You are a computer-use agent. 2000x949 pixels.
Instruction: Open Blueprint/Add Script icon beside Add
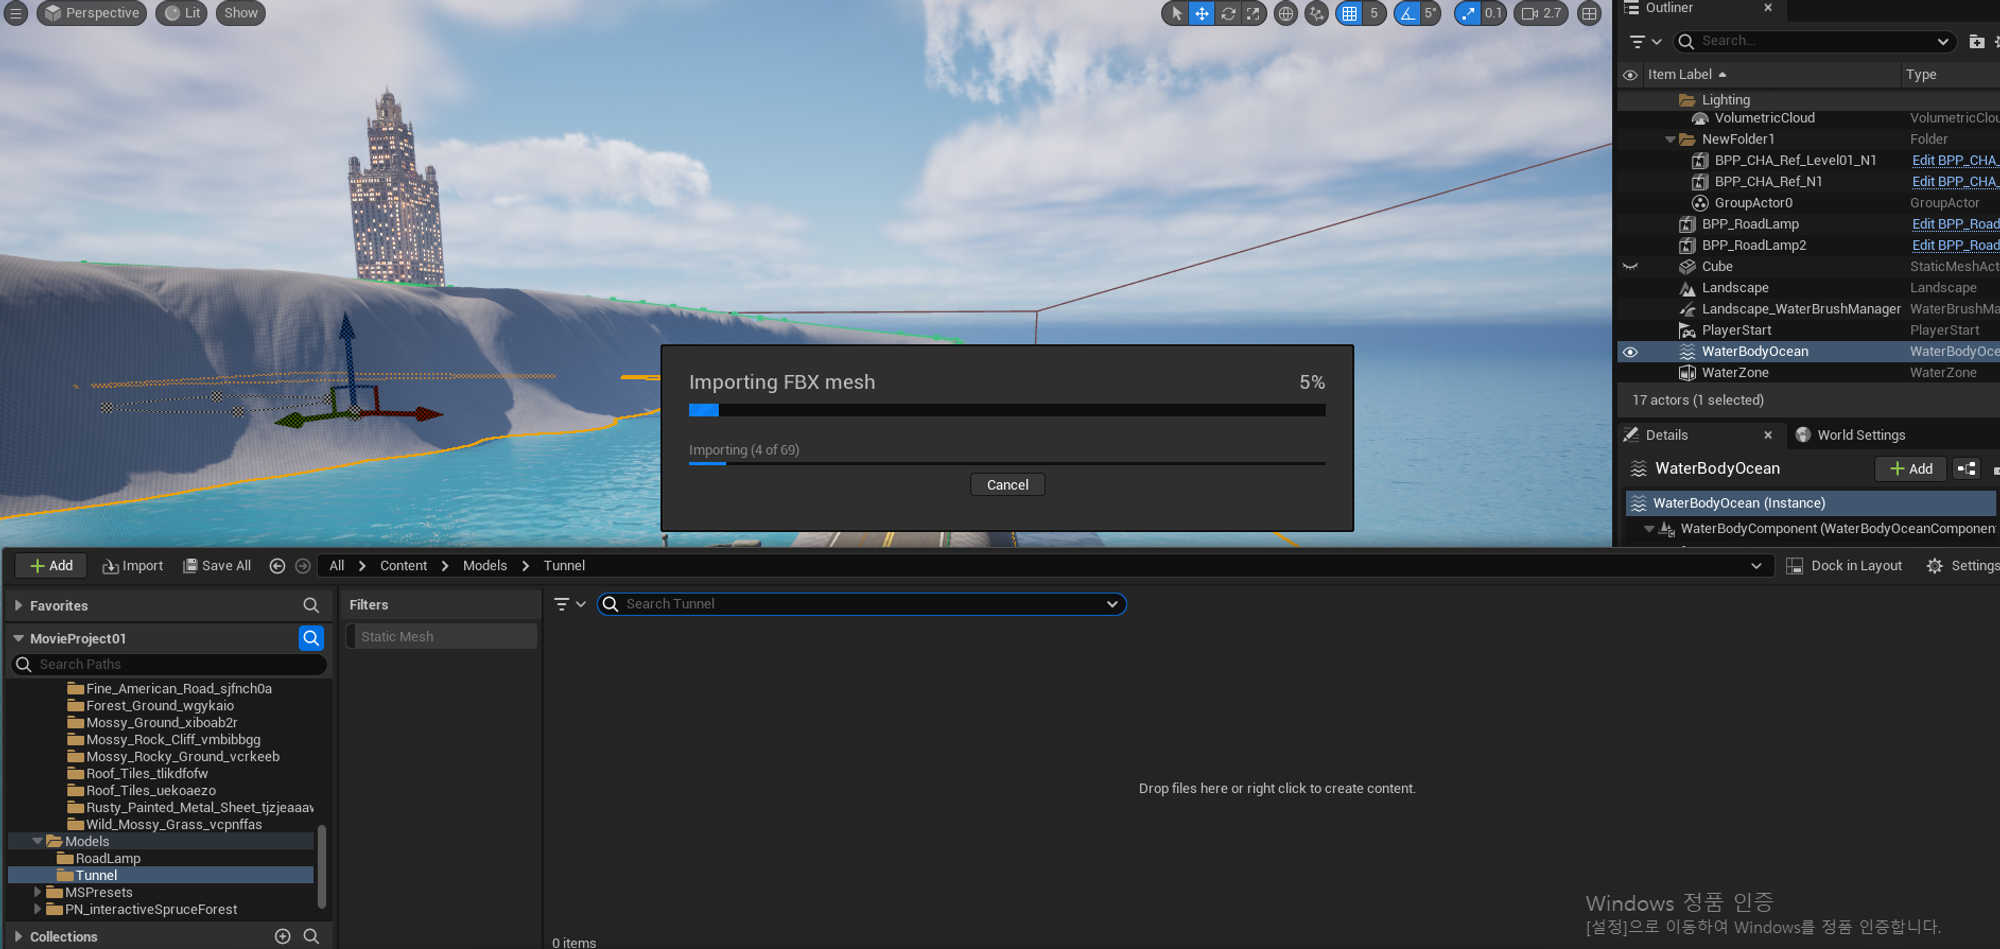click(1966, 469)
